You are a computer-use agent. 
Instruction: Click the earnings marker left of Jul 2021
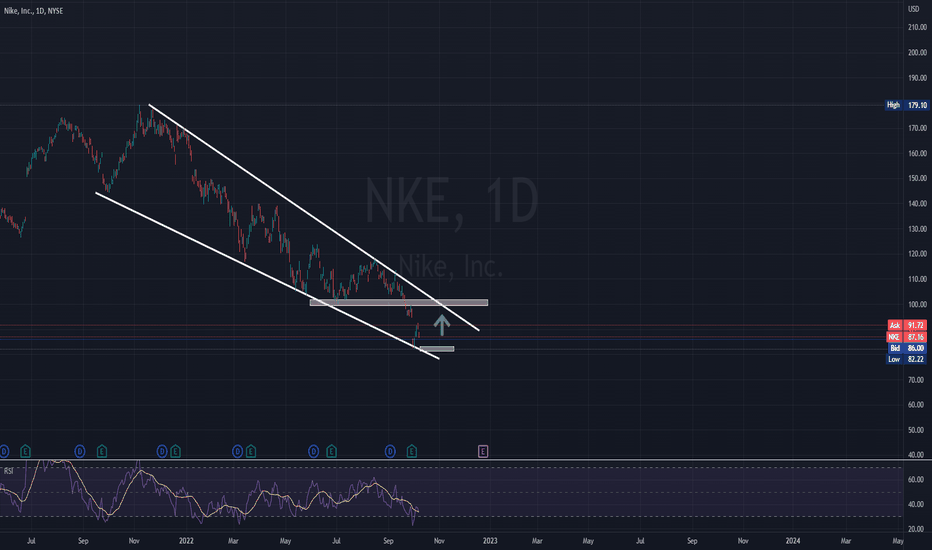pos(25,451)
